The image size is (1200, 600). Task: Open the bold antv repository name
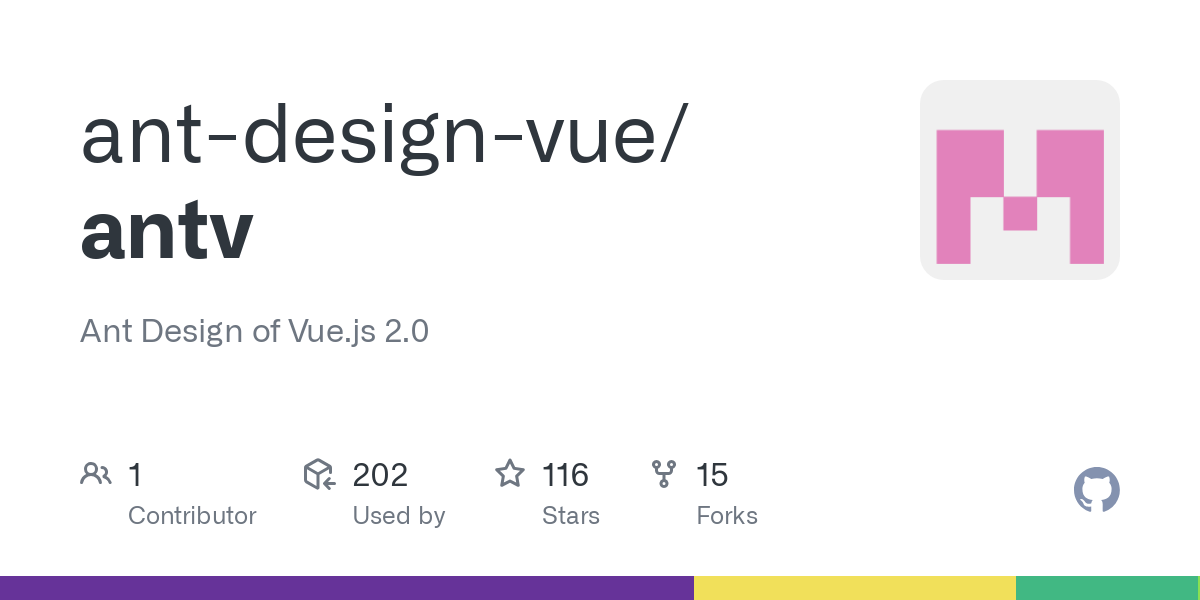(x=166, y=229)
